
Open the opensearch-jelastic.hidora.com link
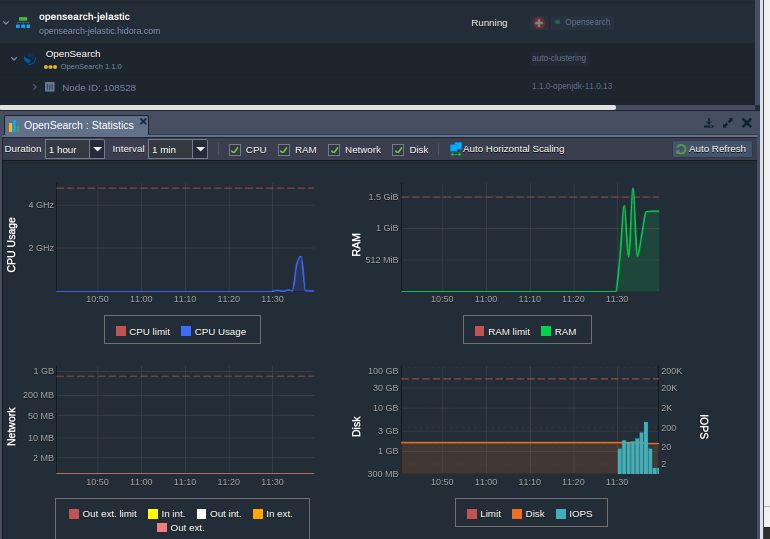(x=99, y=31)
